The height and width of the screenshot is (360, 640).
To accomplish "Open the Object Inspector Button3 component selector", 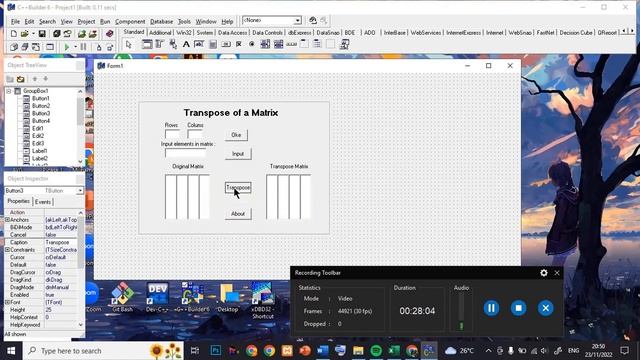I will [x=80, y=191].
